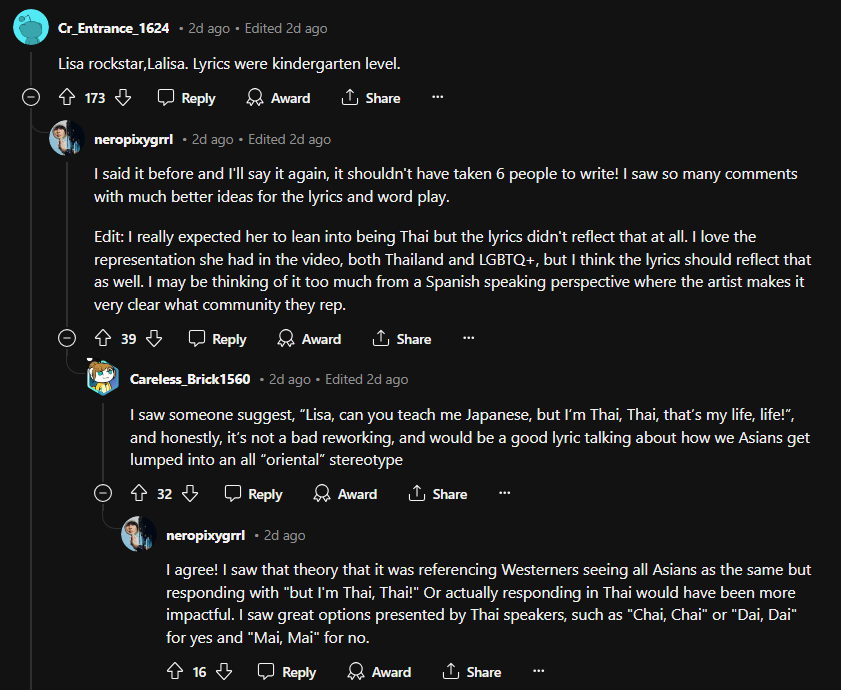Downvote Careless_Brick1560's comment
This screenshot has height=690, width=841.
click(x=190, y=494)
